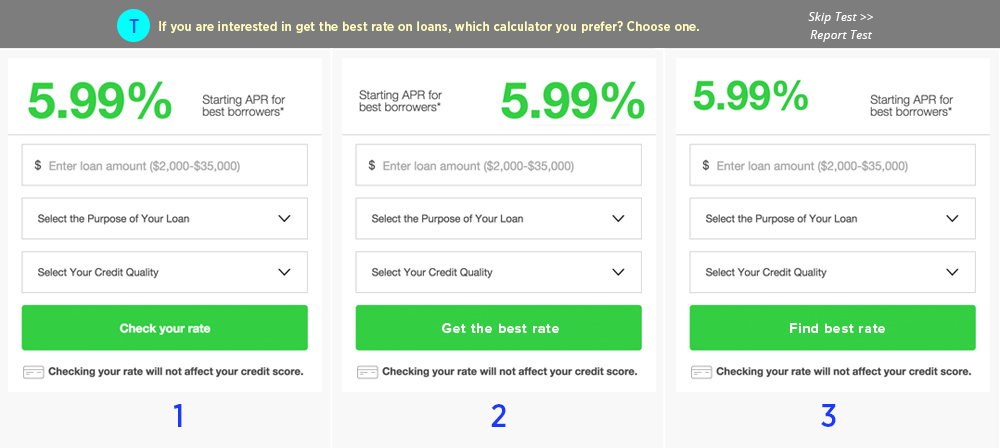Open credit quality dropdown in calculator 3
1000x448 pixels.
(833, 272)
